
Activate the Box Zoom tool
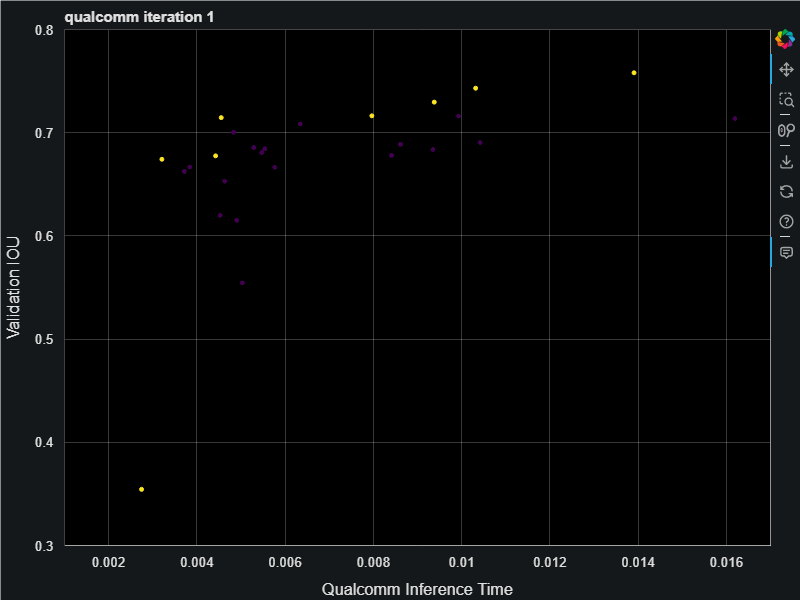tap(786, 100)
